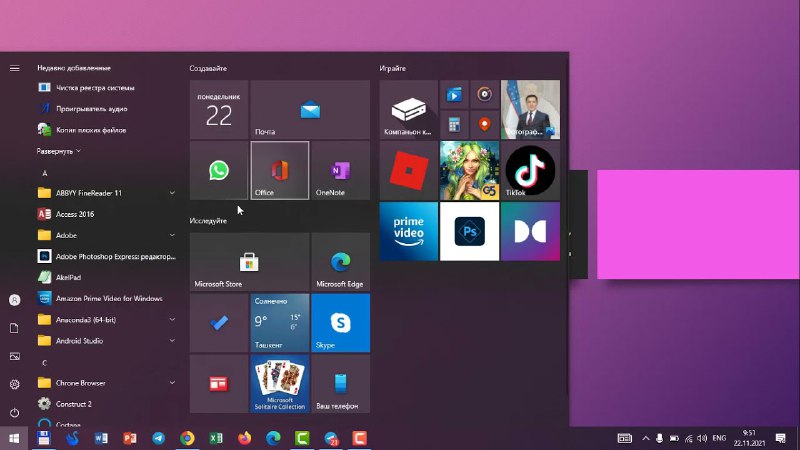The width and height of the screenshot is (800, 450).
Task: Open Google Chrome from the taskbar
Action: 187,438
